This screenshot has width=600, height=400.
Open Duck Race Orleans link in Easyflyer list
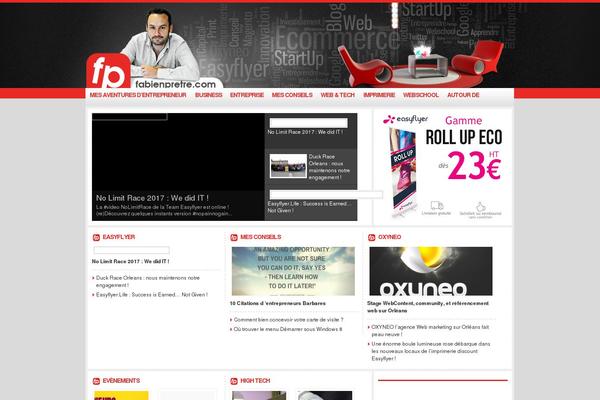[148, 281]
